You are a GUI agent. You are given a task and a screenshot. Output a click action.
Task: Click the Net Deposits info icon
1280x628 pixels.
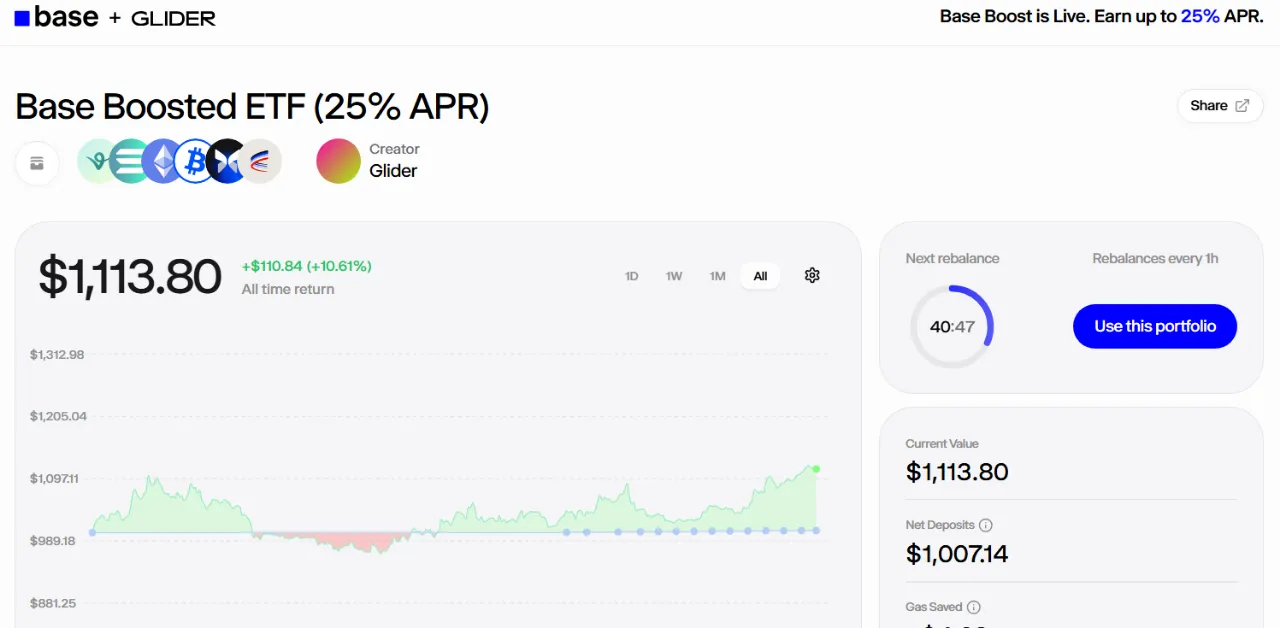(986, 525)
